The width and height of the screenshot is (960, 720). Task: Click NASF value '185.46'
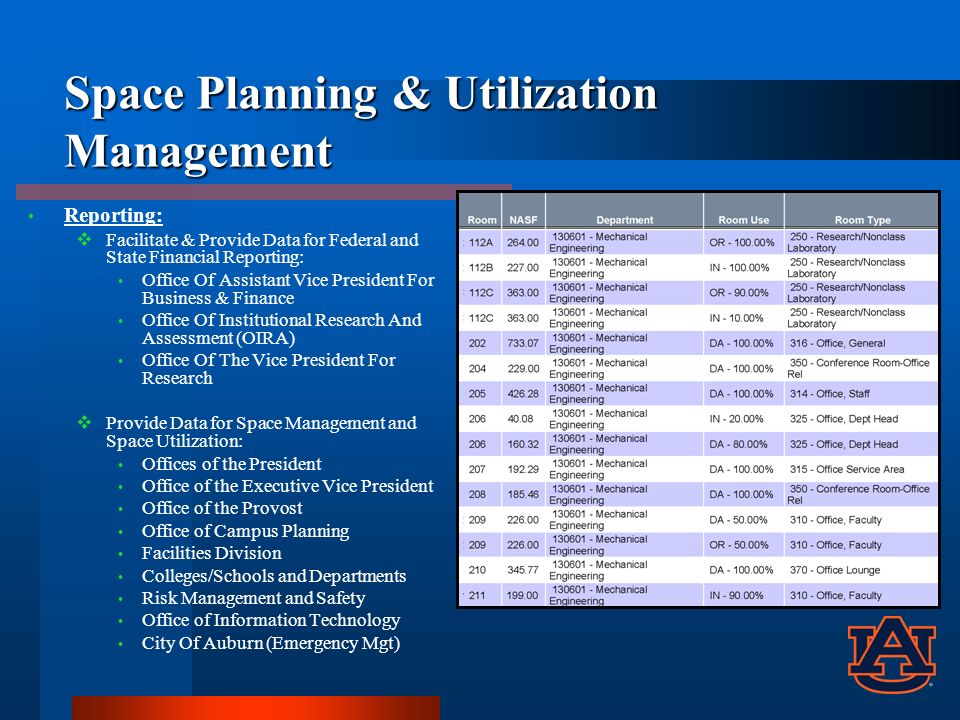coord(523,494)
